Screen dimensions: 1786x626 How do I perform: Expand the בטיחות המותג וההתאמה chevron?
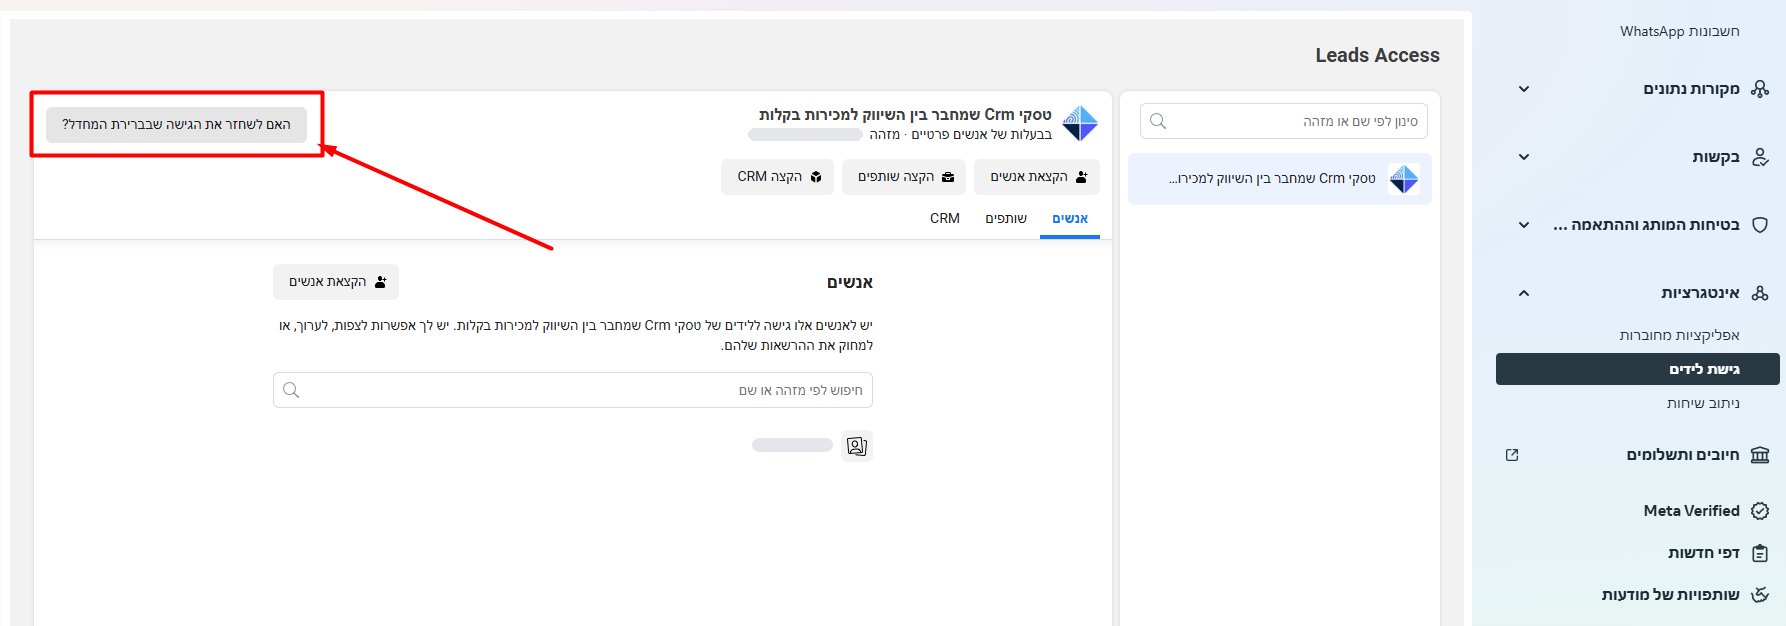(x=1524, y=225)
